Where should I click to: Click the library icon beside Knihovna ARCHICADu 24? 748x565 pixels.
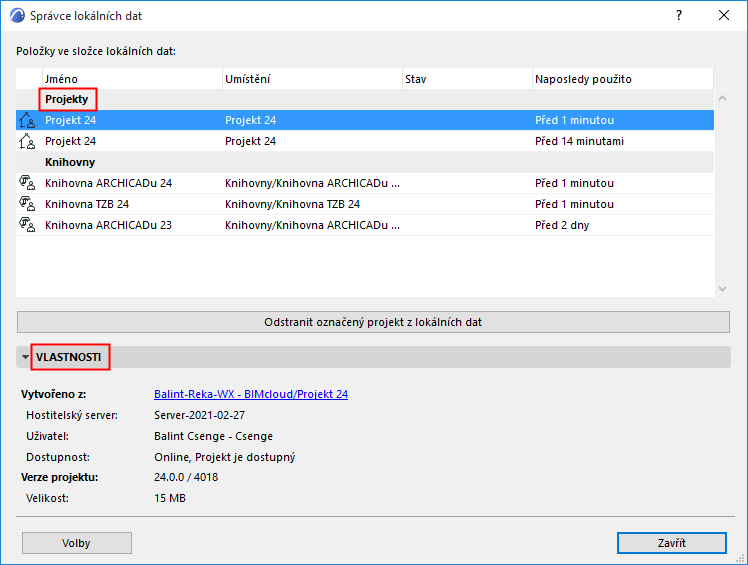pos(27,183)
